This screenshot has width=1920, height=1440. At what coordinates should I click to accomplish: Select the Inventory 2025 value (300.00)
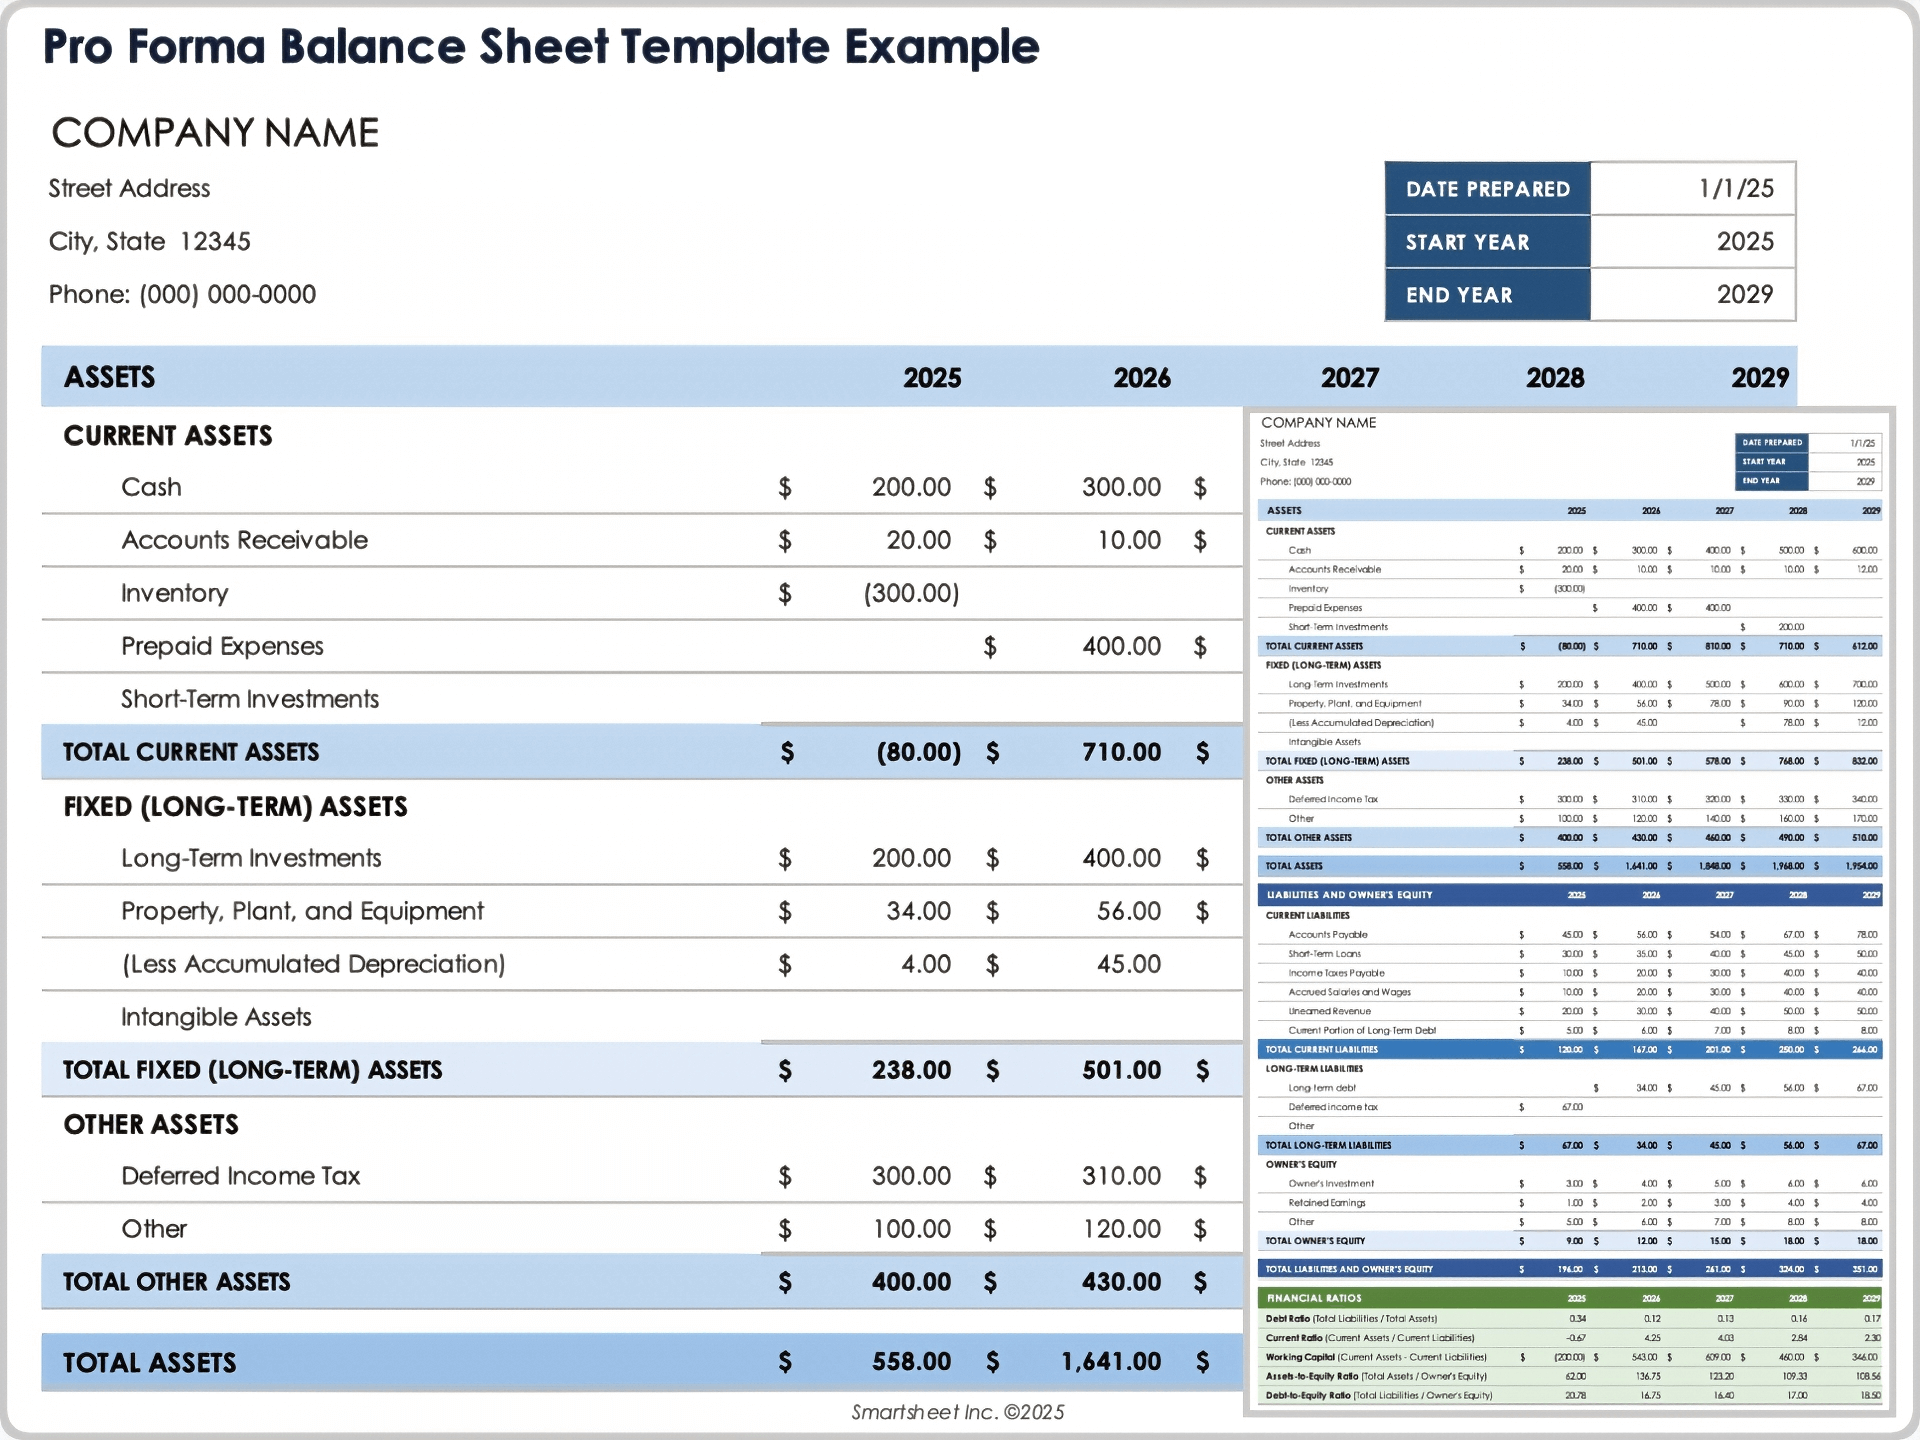click(x=910, y=593)
